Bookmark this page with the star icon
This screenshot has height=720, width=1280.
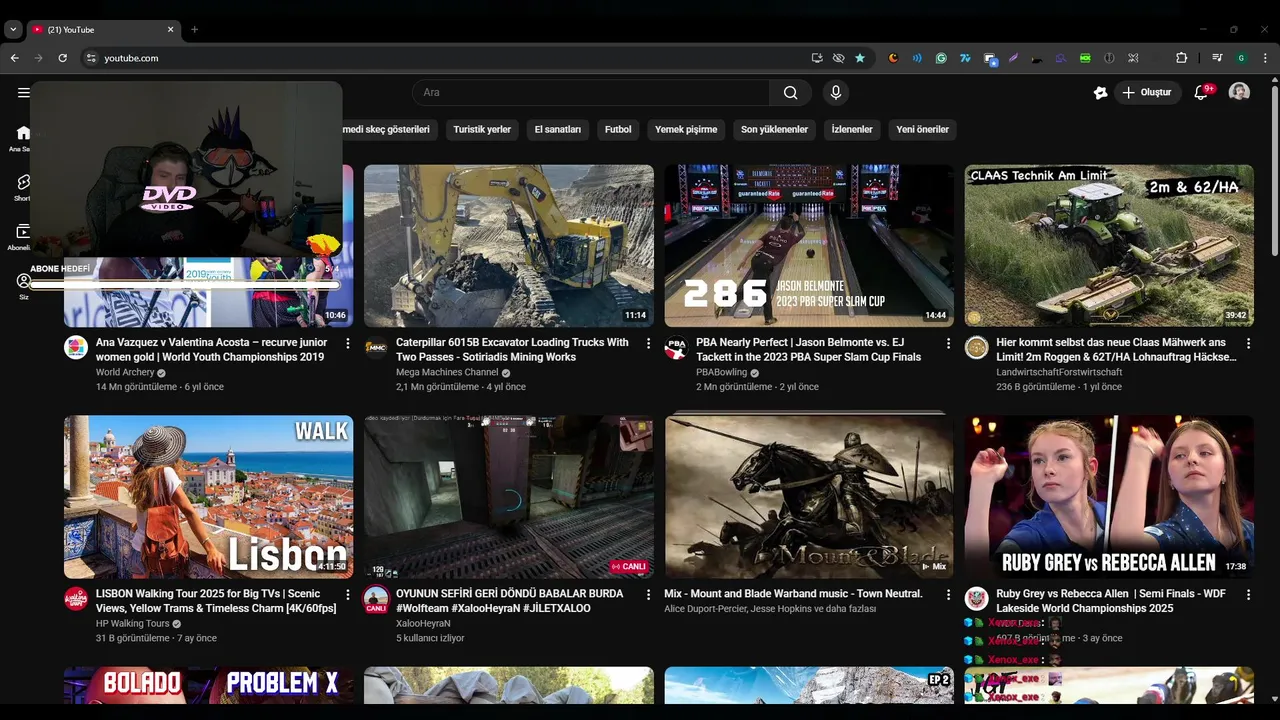tap(860, 58)
